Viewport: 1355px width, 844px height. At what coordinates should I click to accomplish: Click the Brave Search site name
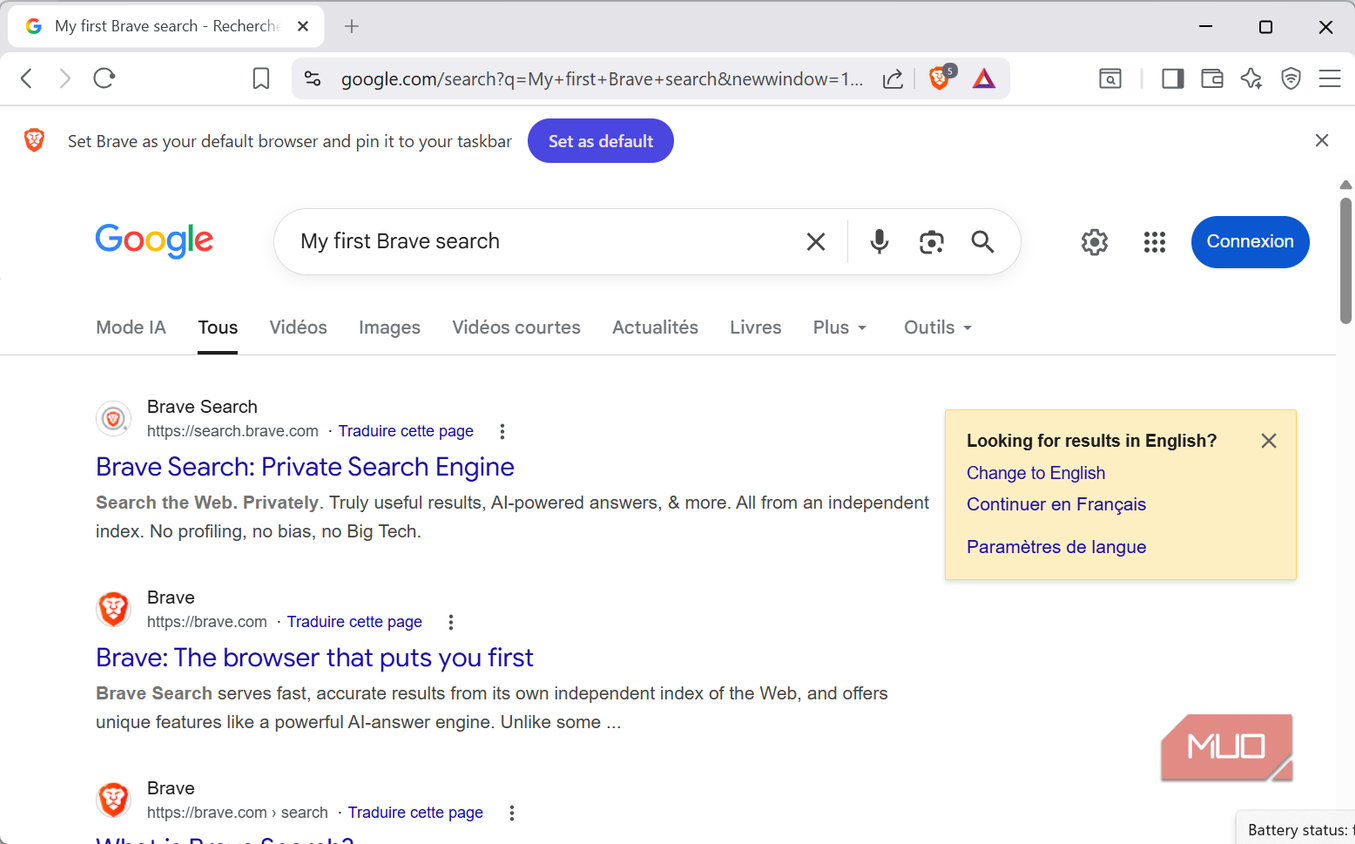click(x=202, y=407)
